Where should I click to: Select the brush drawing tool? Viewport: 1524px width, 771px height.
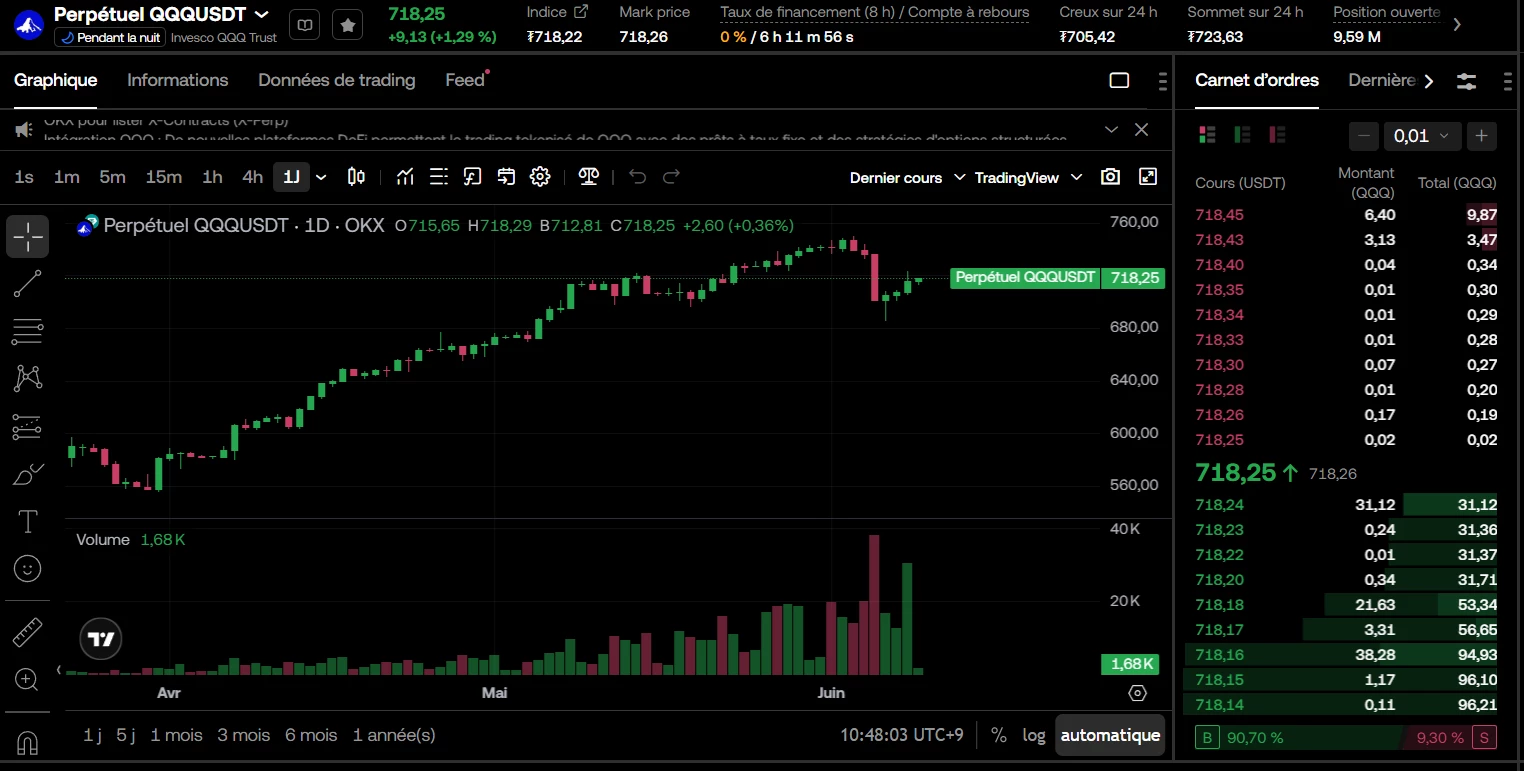(x=28, y=474)
